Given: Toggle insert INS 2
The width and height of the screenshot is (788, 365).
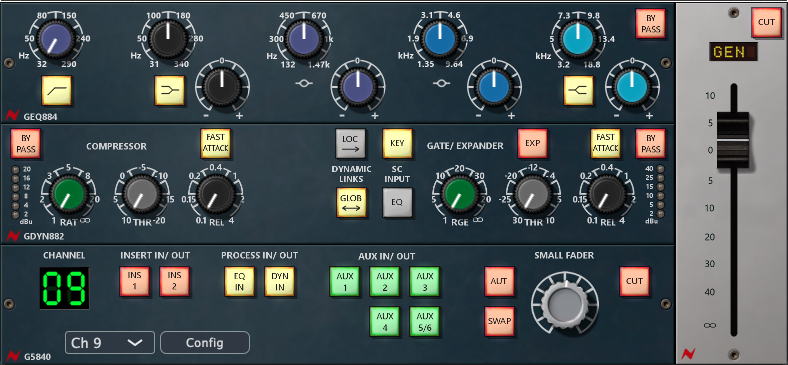Looking at the screenshot, I should click(x=174, y=281).
